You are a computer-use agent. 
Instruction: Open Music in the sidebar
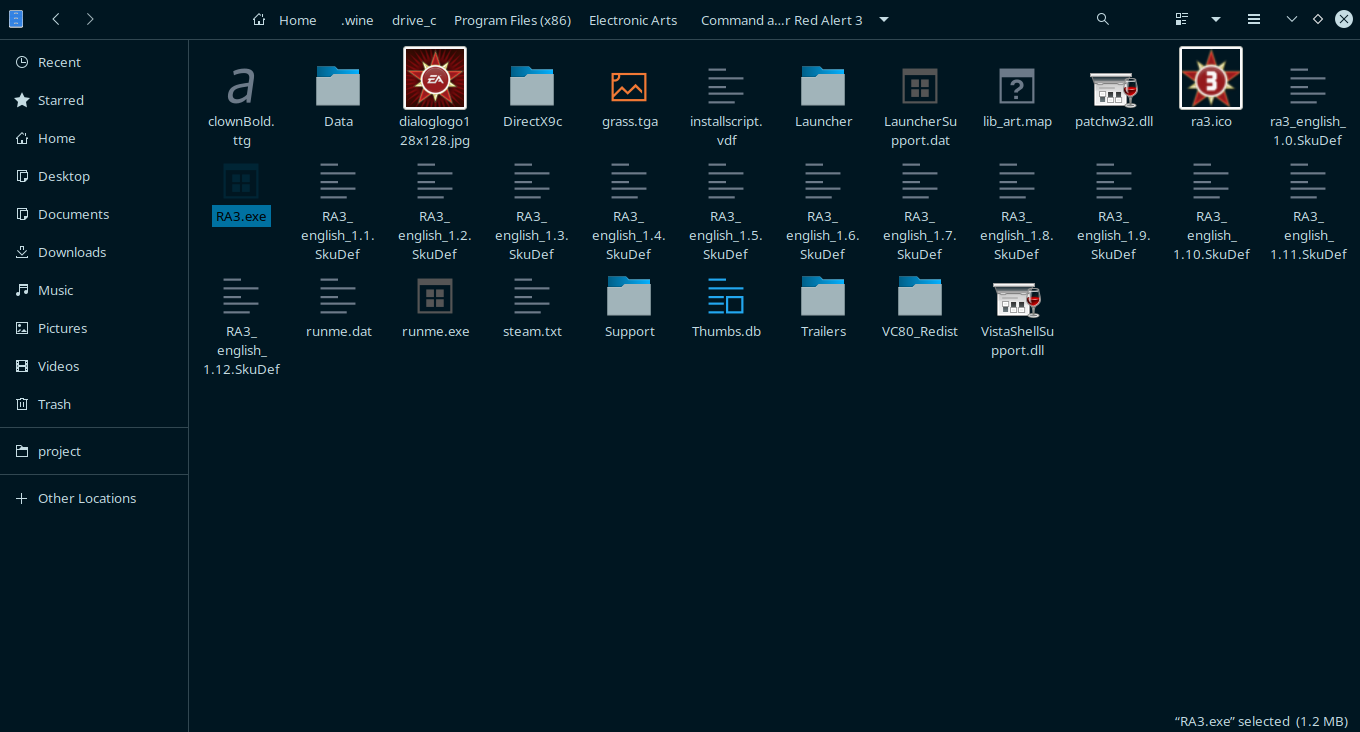(94, 290)
